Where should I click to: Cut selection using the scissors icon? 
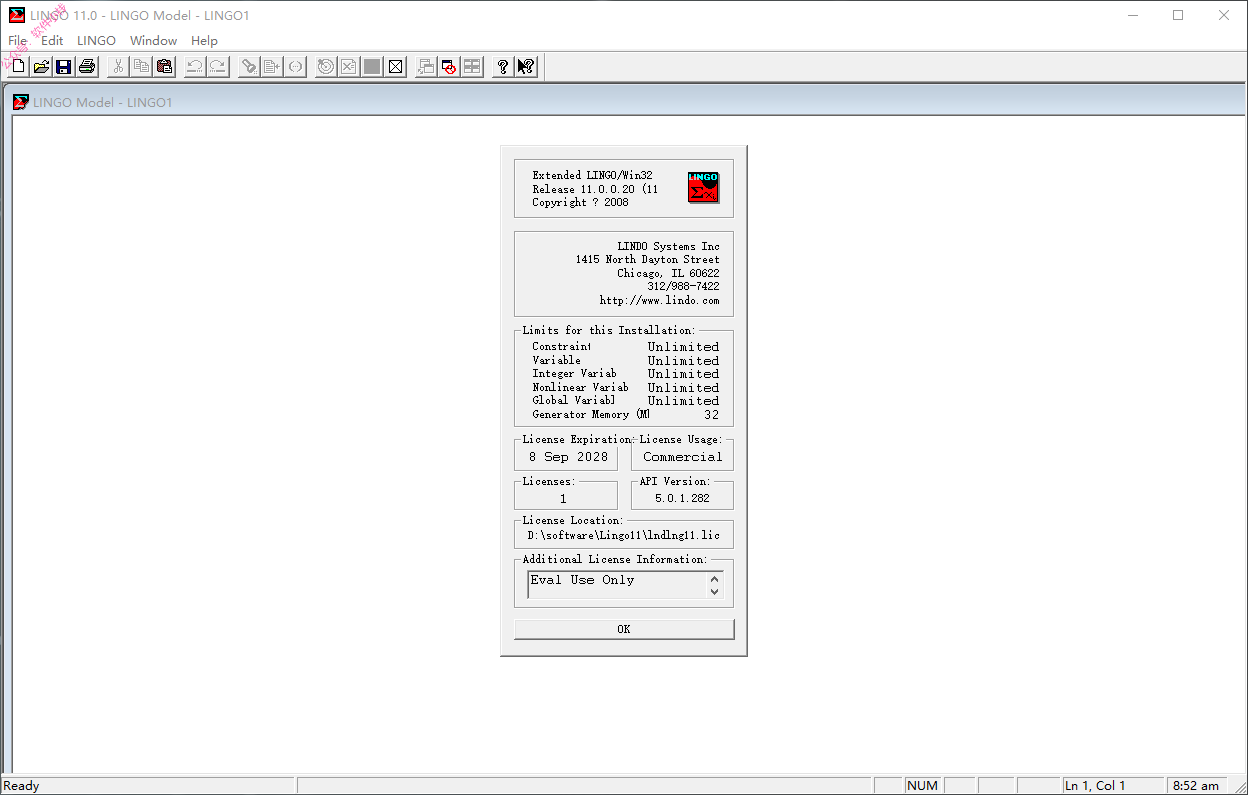tap(118, 67)
